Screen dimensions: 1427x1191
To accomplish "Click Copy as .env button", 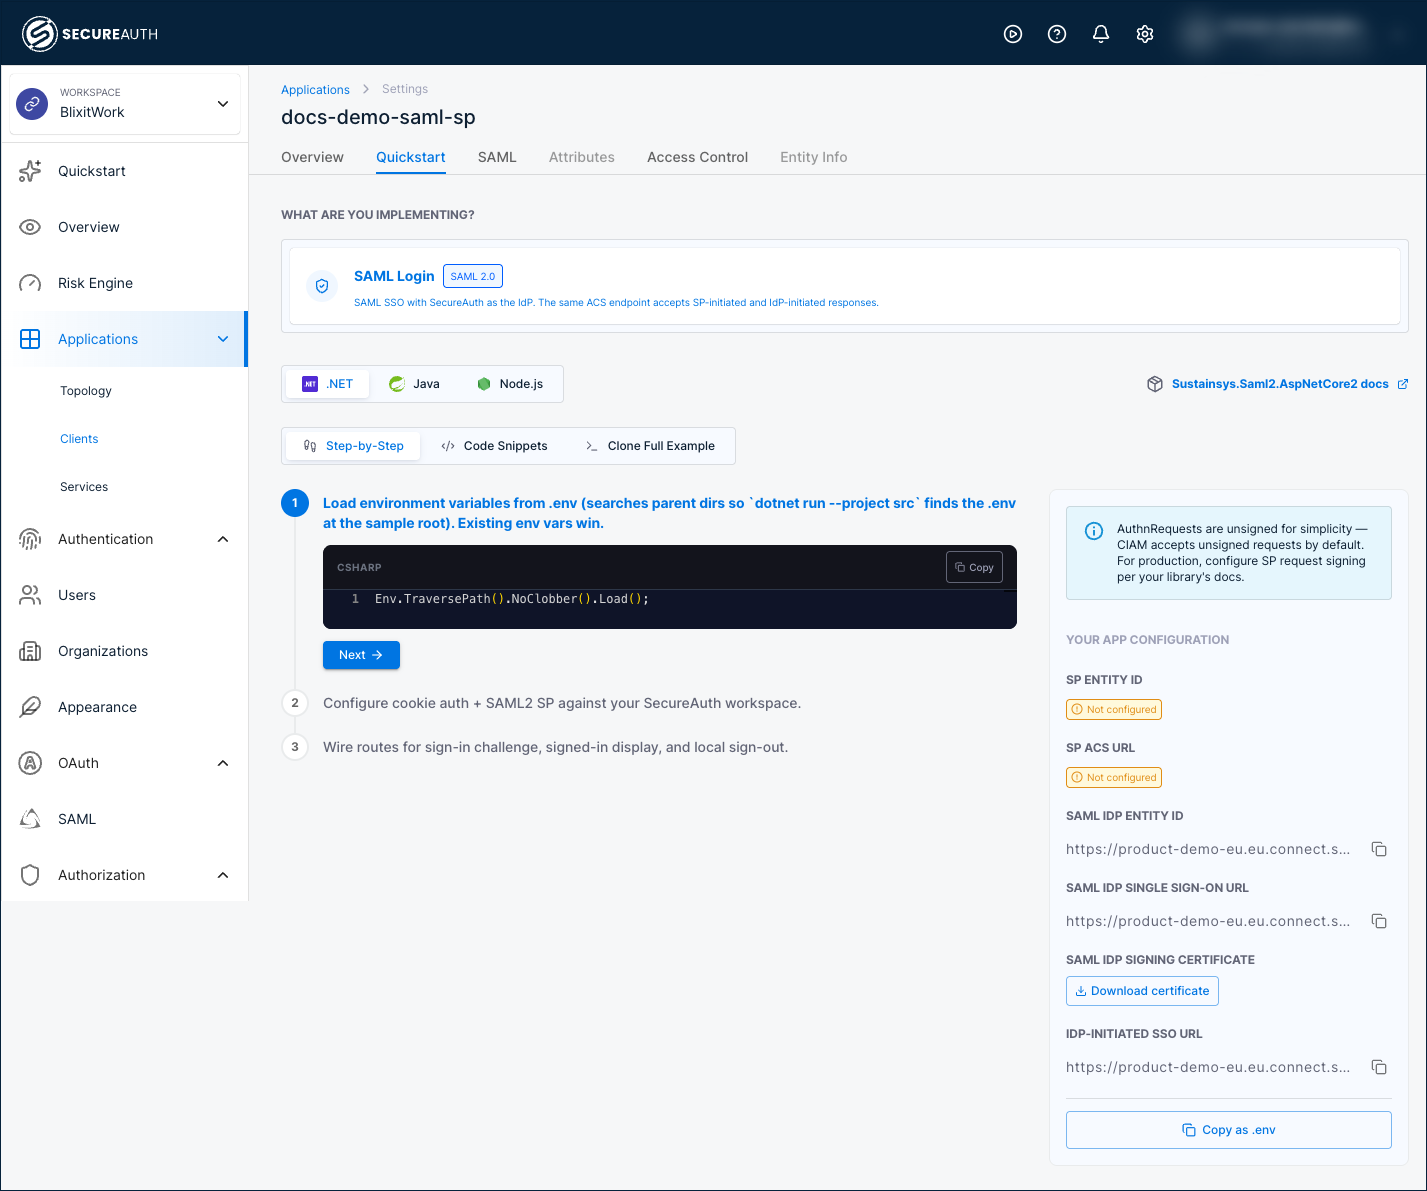I will 1229,1130.
